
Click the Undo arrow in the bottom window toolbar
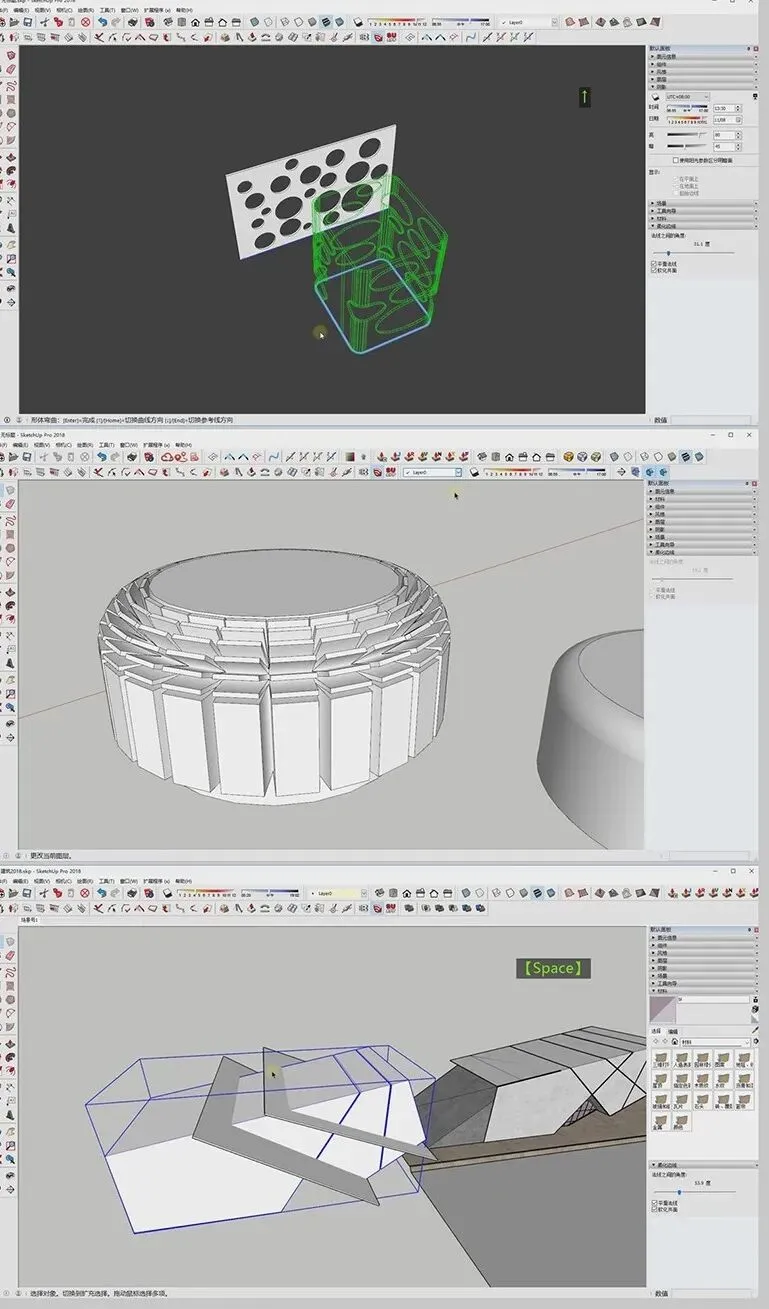tap(101, 892)
